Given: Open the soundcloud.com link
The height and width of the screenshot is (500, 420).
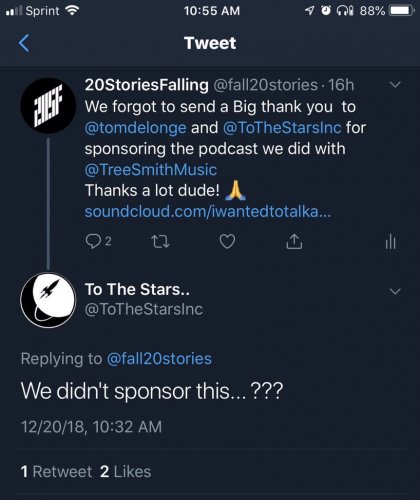Looking at the screenshot, I should (x=208, y=212).
